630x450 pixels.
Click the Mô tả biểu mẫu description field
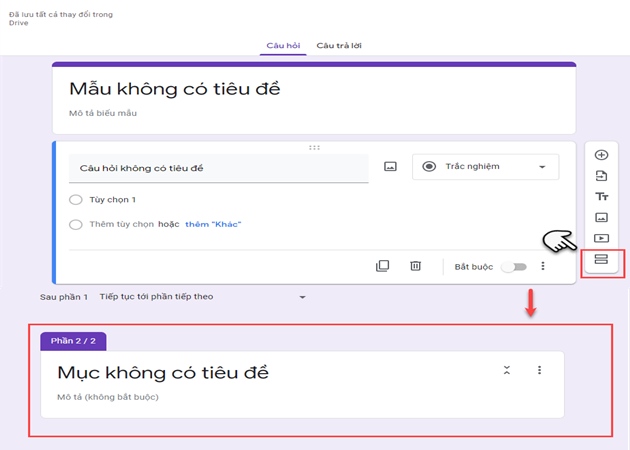tap(103, 113)
